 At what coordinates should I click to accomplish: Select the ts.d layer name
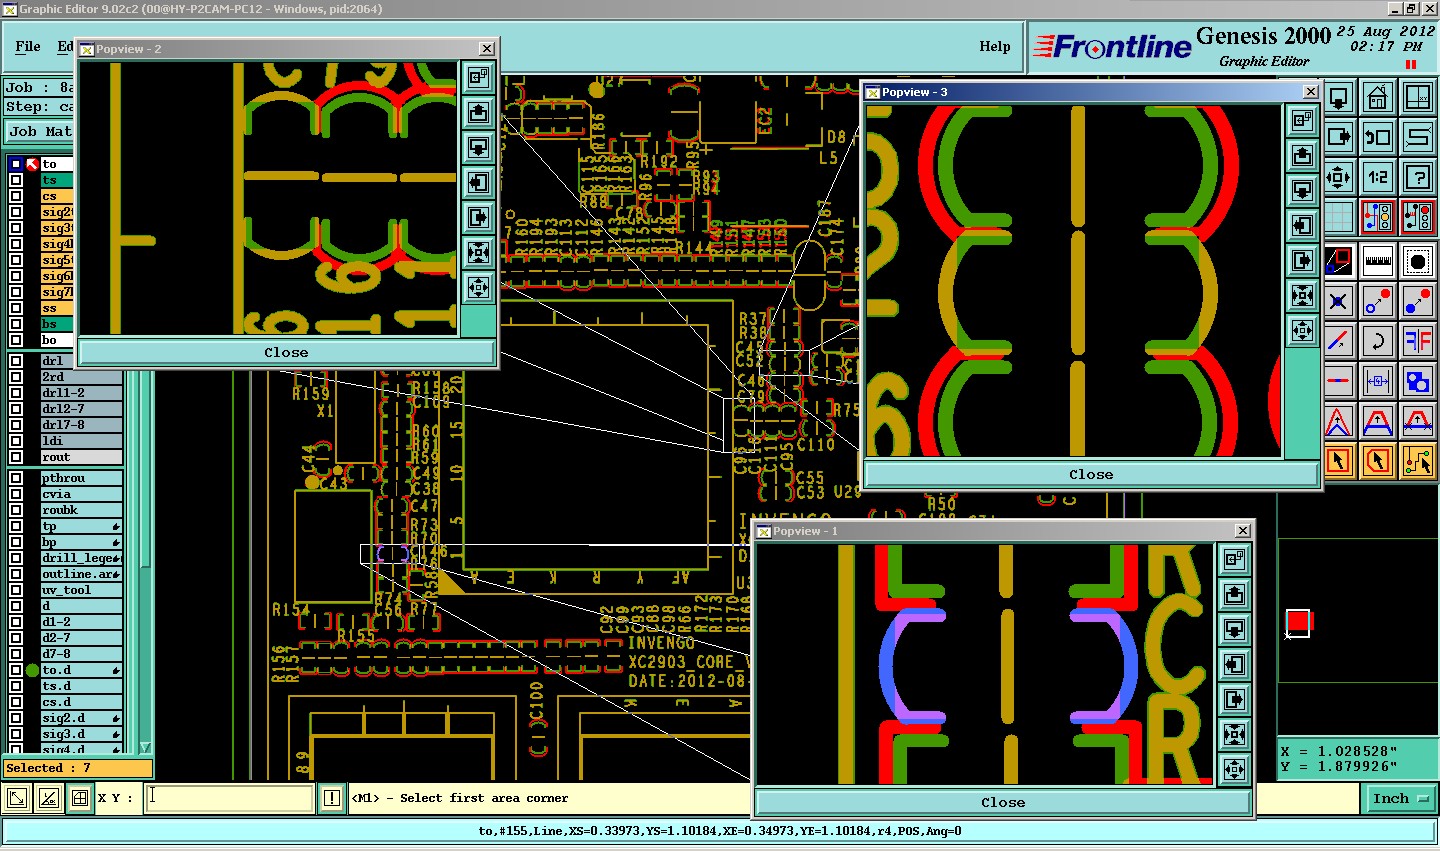[81, 686]
